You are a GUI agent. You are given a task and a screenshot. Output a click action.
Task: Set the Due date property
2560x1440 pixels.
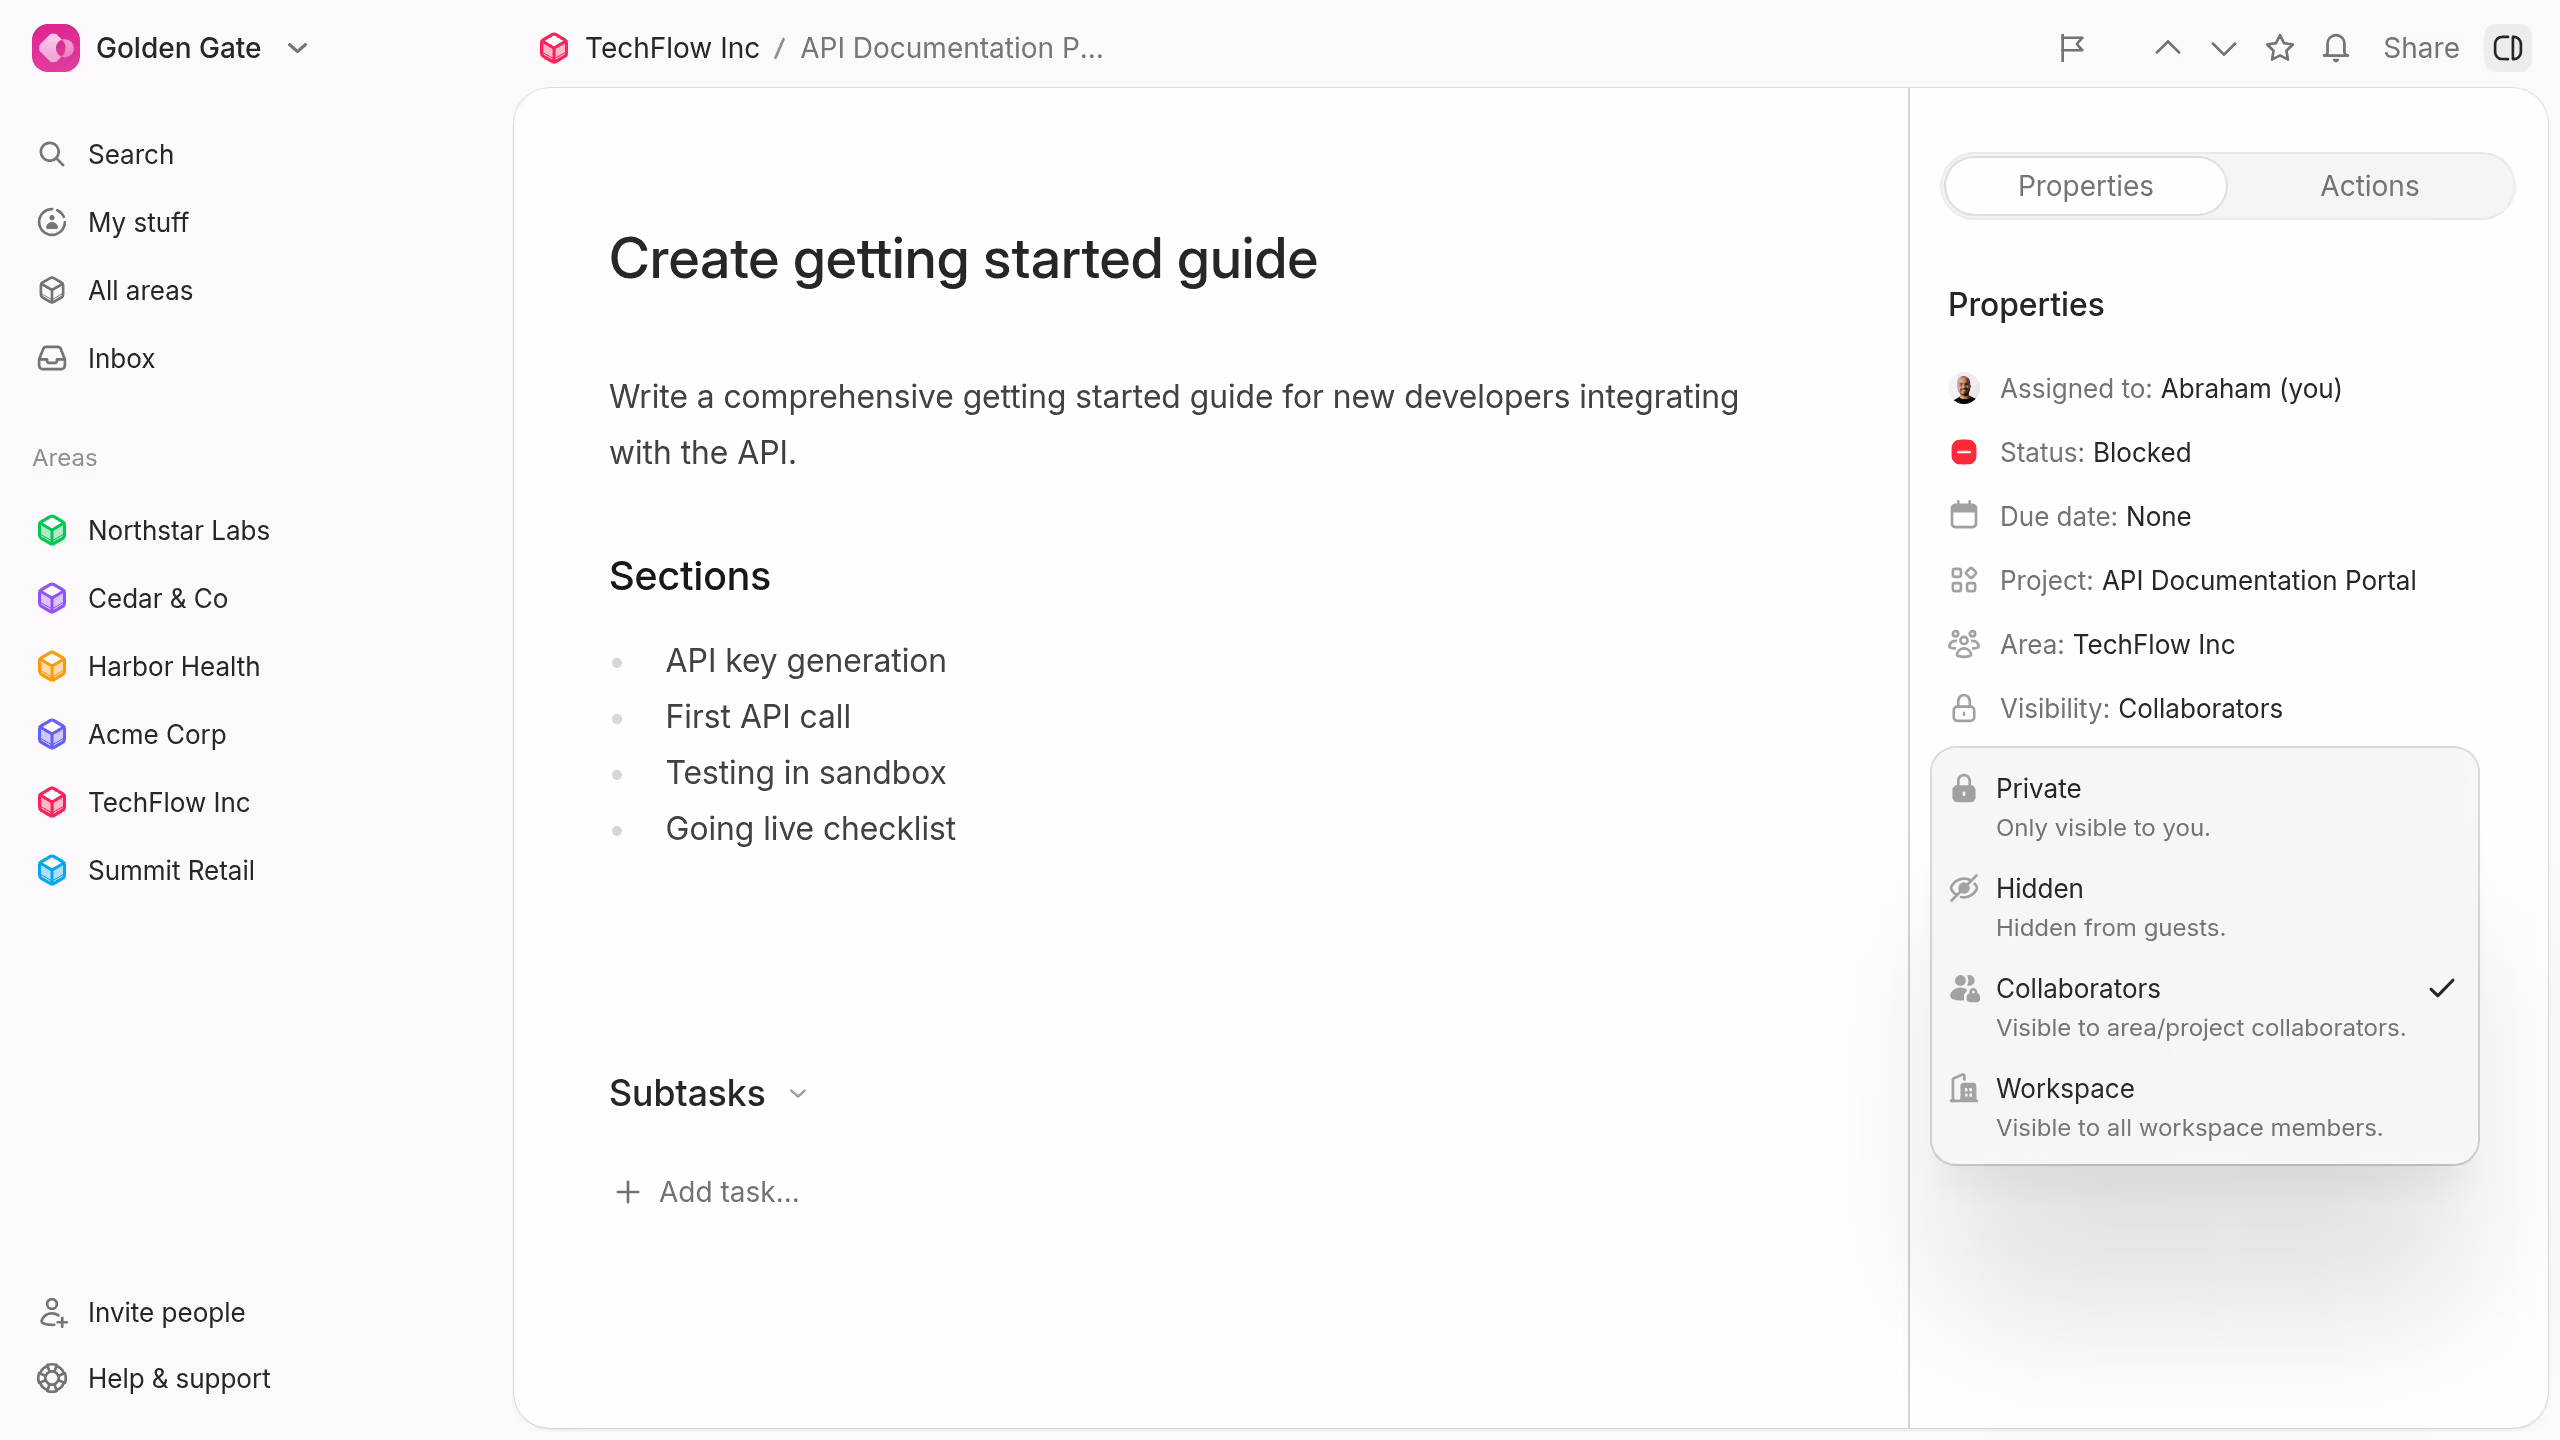point(2070,516)
